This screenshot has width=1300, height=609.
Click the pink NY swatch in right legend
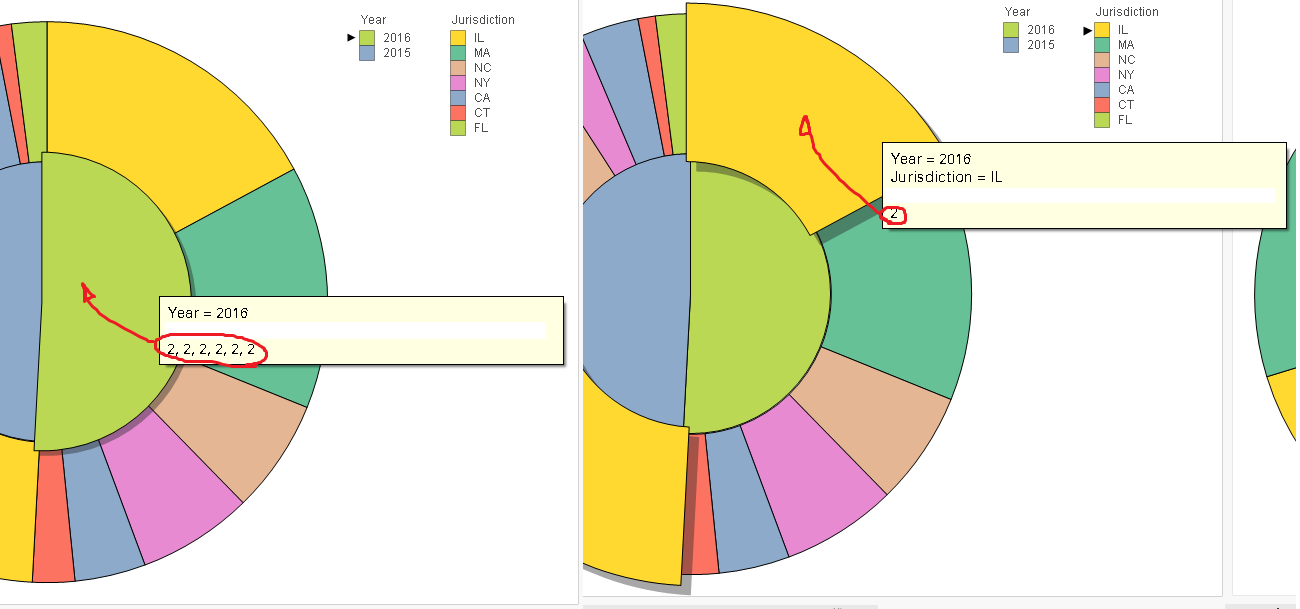1102,74
